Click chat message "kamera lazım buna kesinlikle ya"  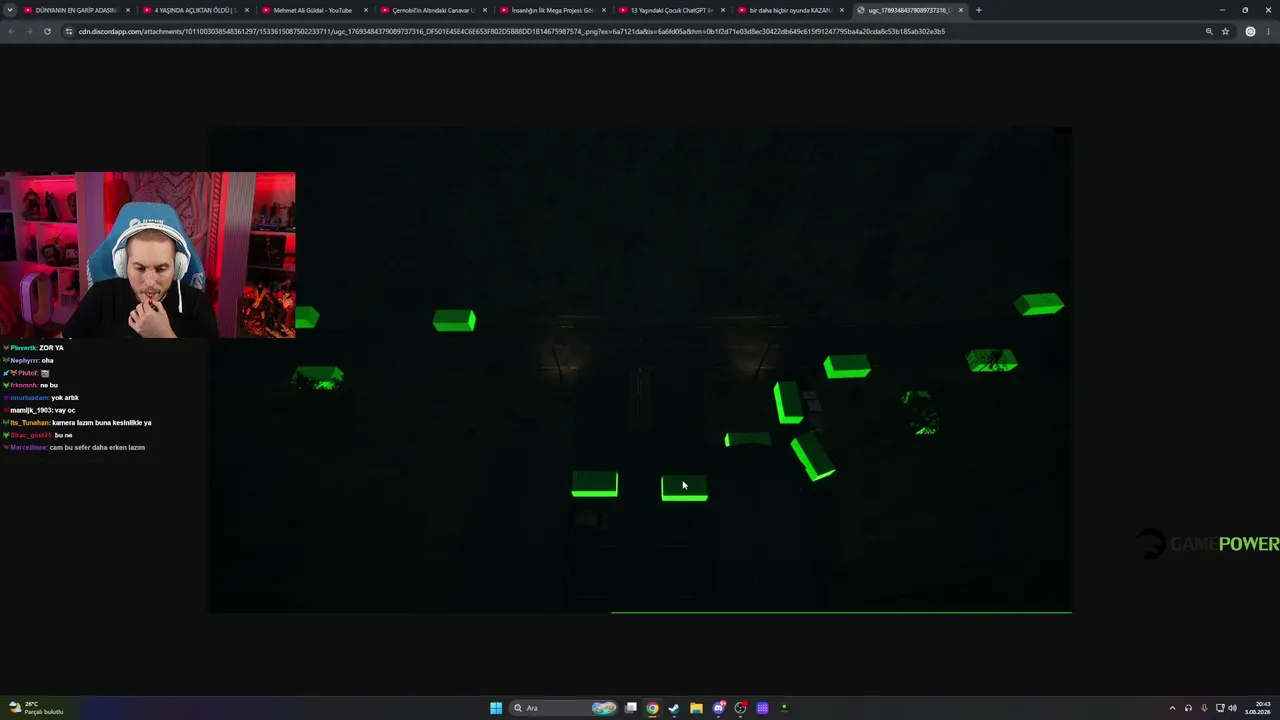(x=102, y=423)
